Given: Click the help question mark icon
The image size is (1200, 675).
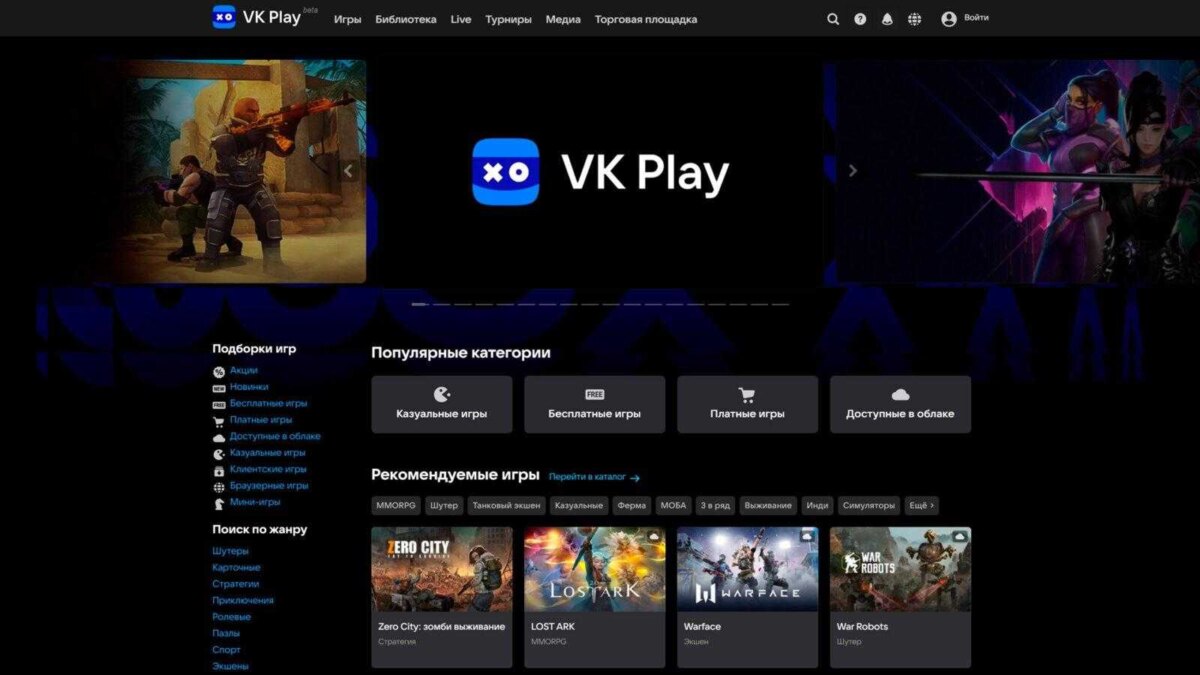Looking at the screenshot, I should pos(859,18).
